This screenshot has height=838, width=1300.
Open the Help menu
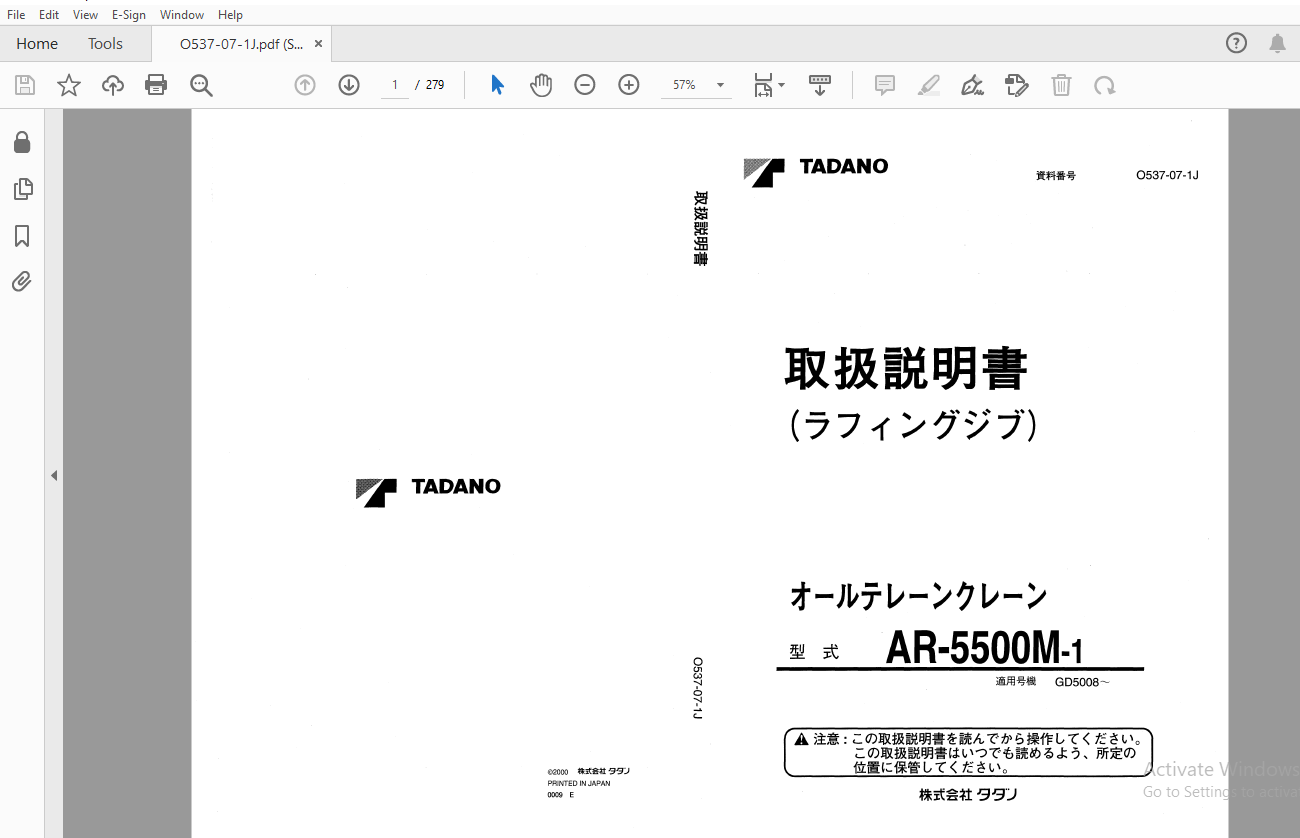coord(231,15)
